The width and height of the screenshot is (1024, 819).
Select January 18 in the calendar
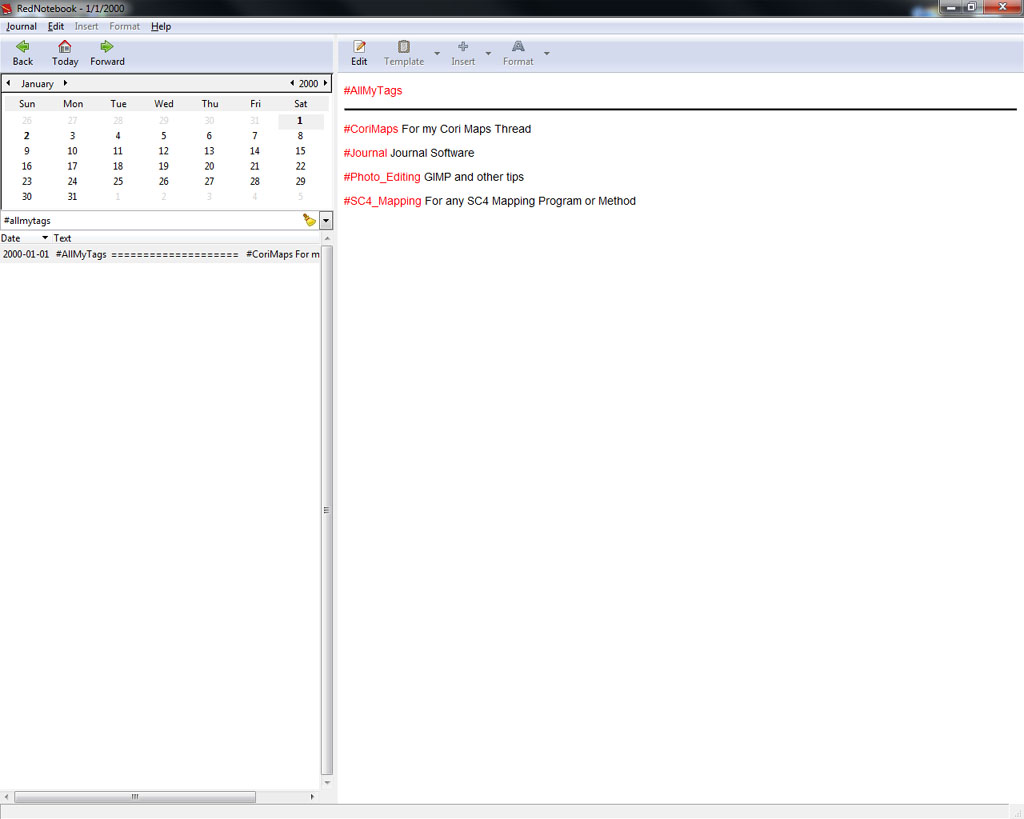[118, 166]
